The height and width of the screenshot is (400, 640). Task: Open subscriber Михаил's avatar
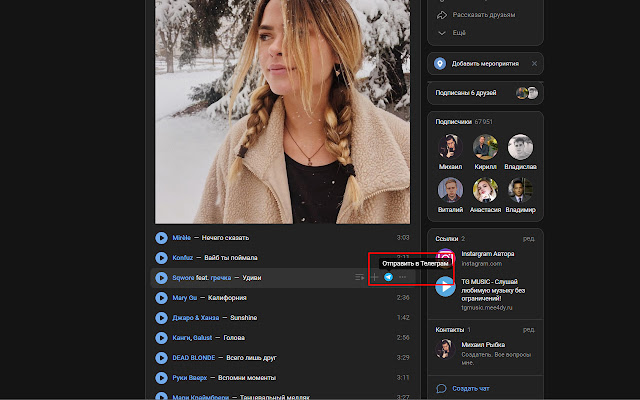(450, 147)
